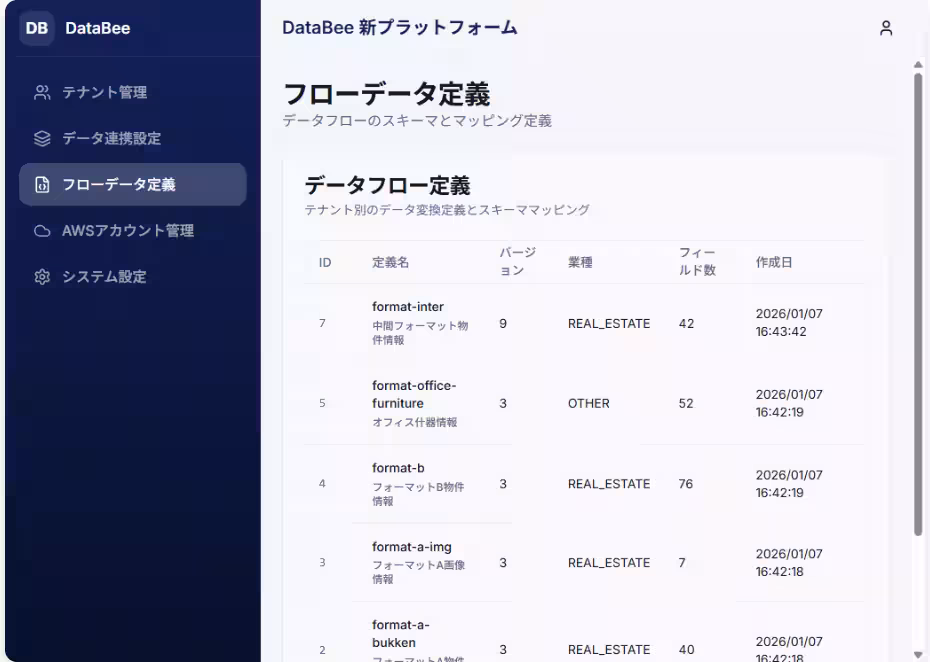
Task: Click the OTHER industry cell
Action: (588, 403)
